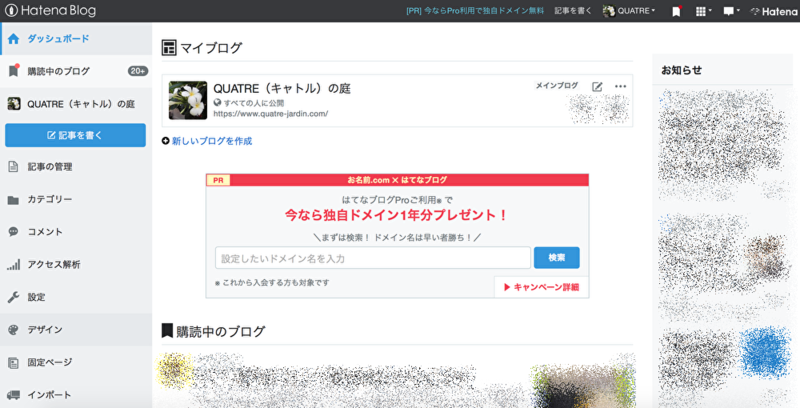Open the QUATRE（キャトル）の庭 blog title link
The width and height of the screenshot is (800, 408).
click(282, 89)
